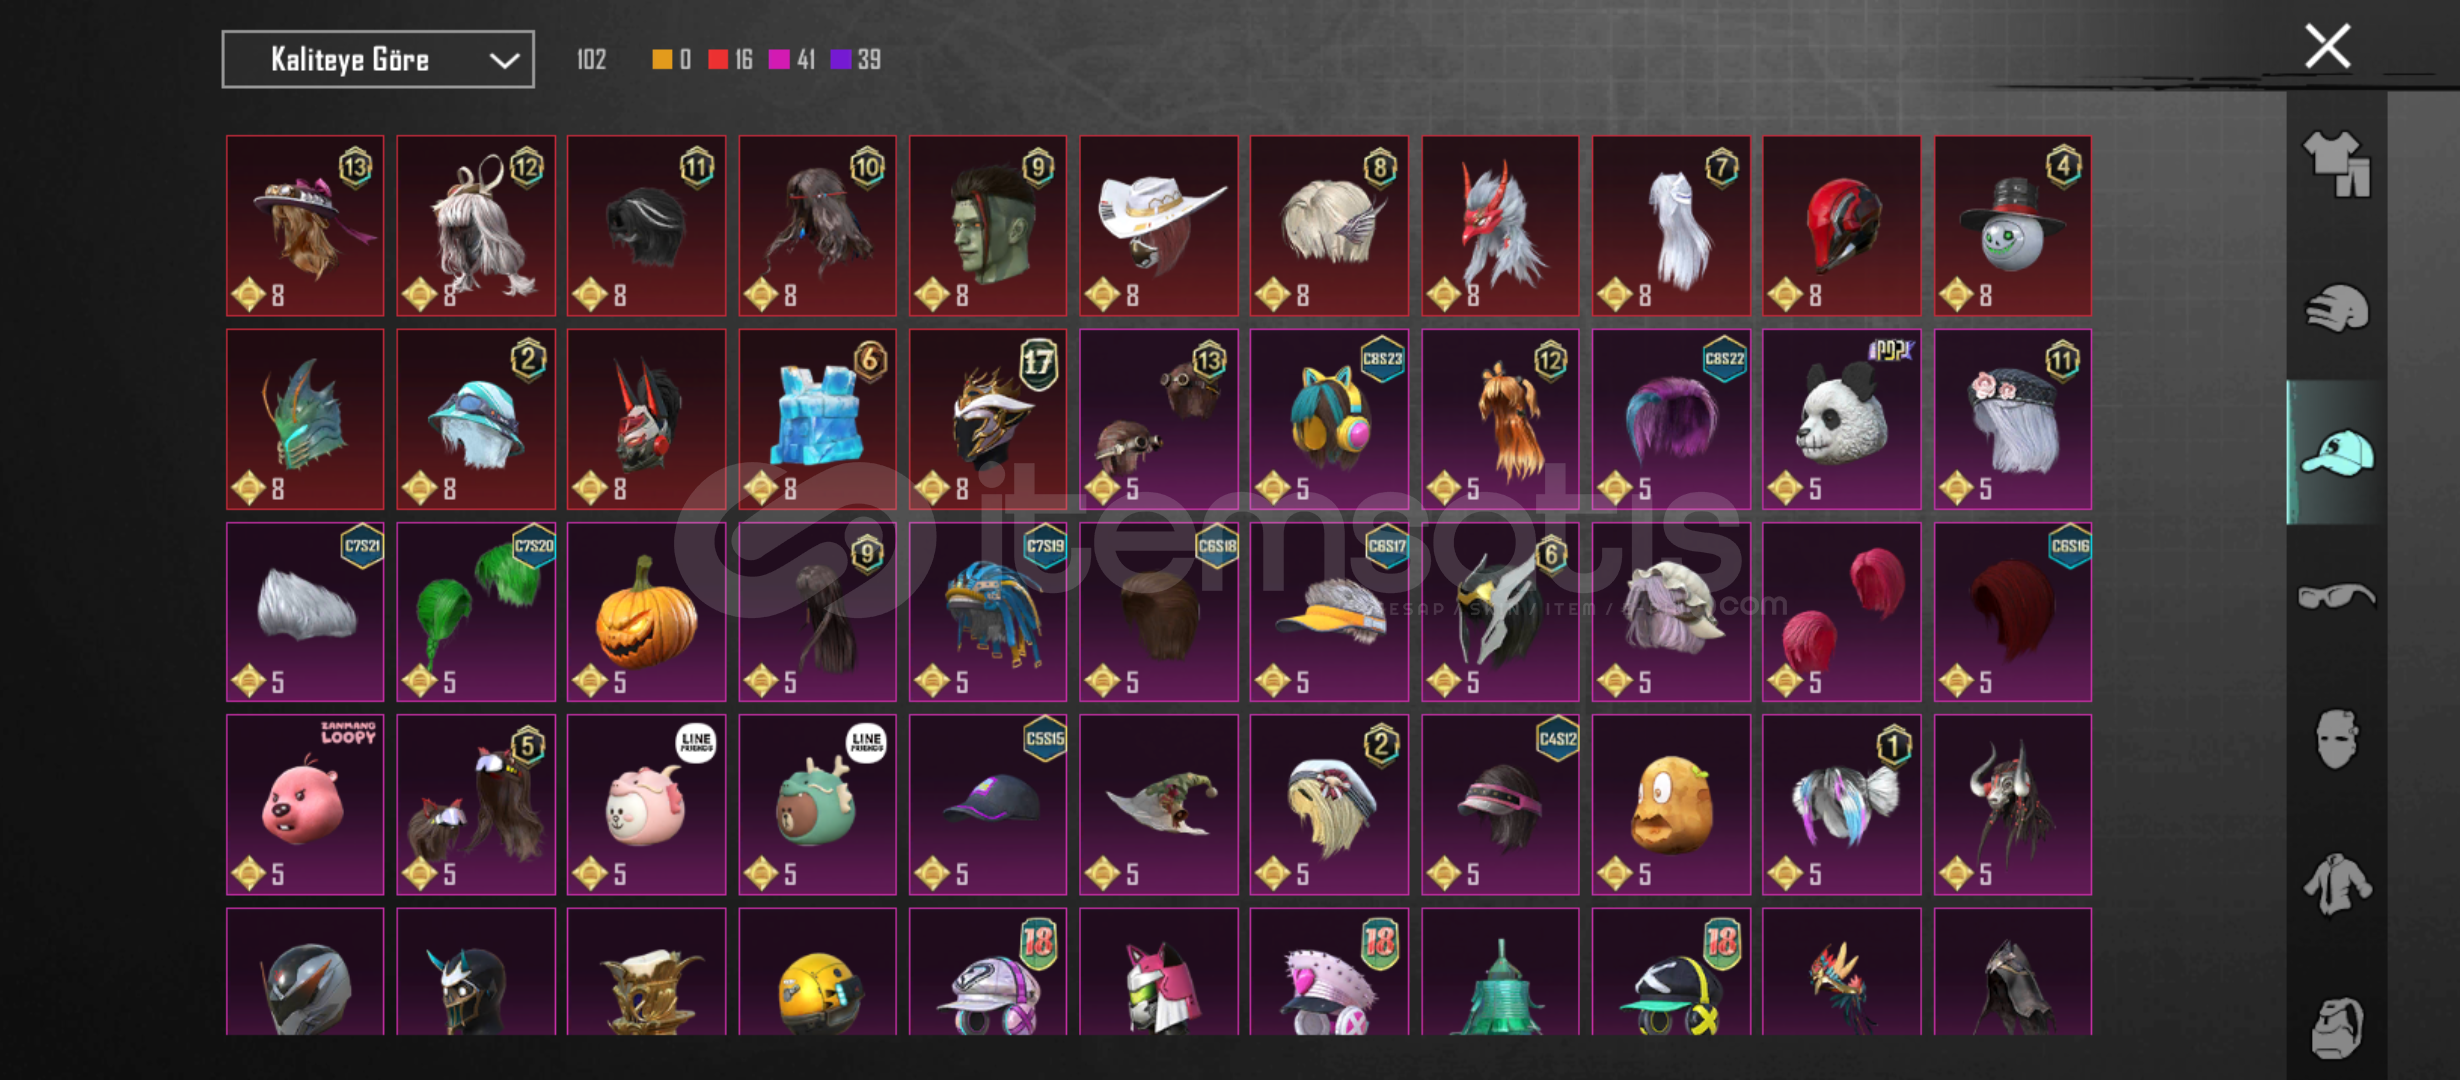Viewport: 2460px width, 1080px height.
Task: Close the inventory with the X icon
Action: click(x=2327, y=46)
